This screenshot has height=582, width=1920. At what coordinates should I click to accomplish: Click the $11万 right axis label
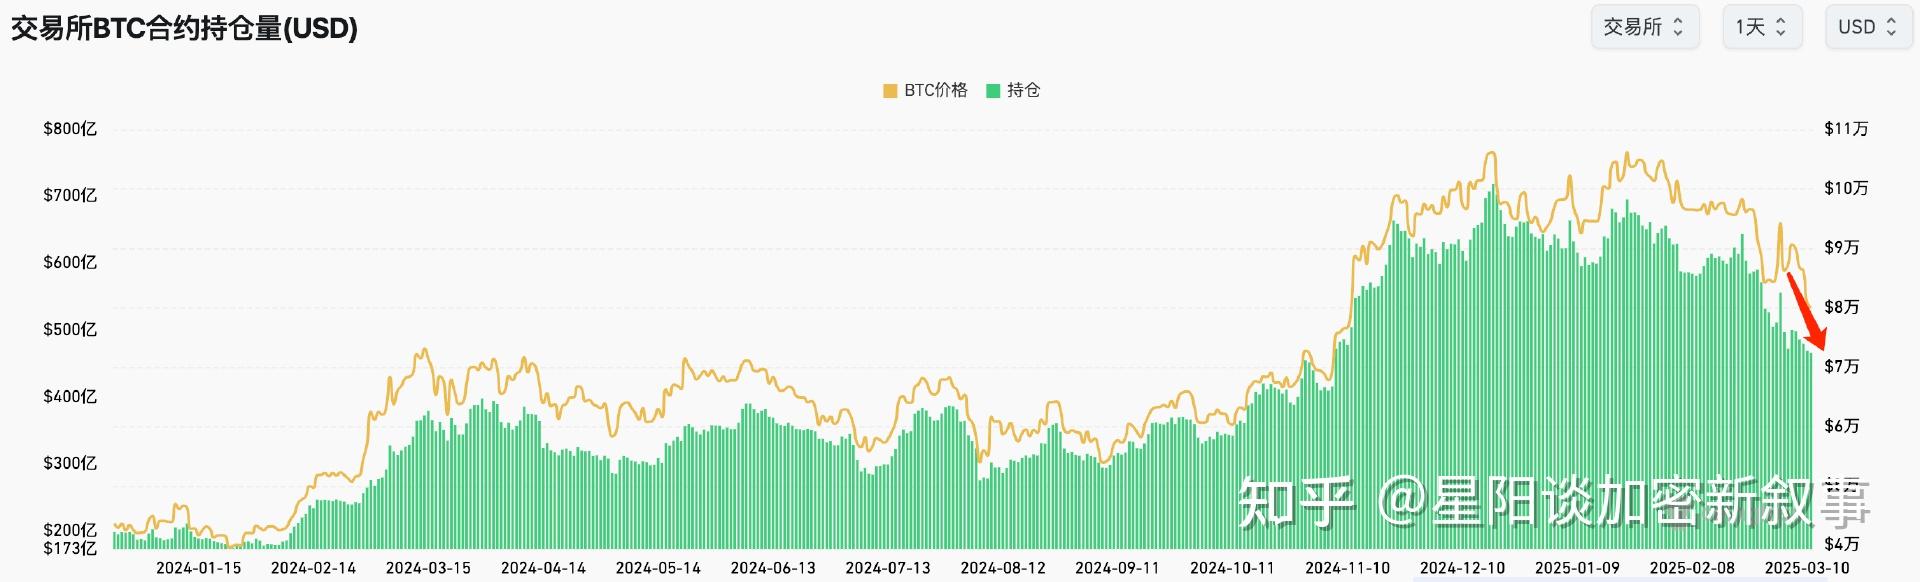1846,128
